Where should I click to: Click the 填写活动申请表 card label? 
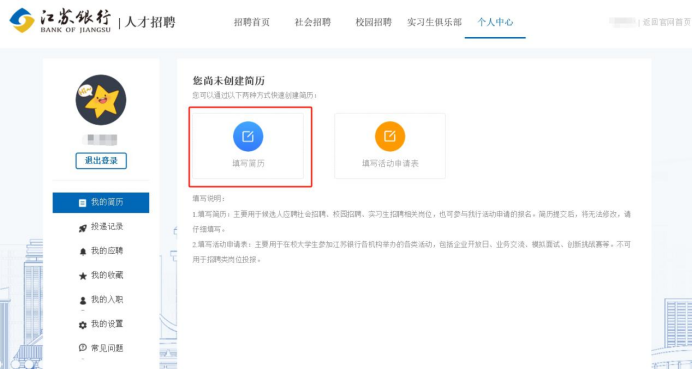pyautogui.click(x=390, y=163)
